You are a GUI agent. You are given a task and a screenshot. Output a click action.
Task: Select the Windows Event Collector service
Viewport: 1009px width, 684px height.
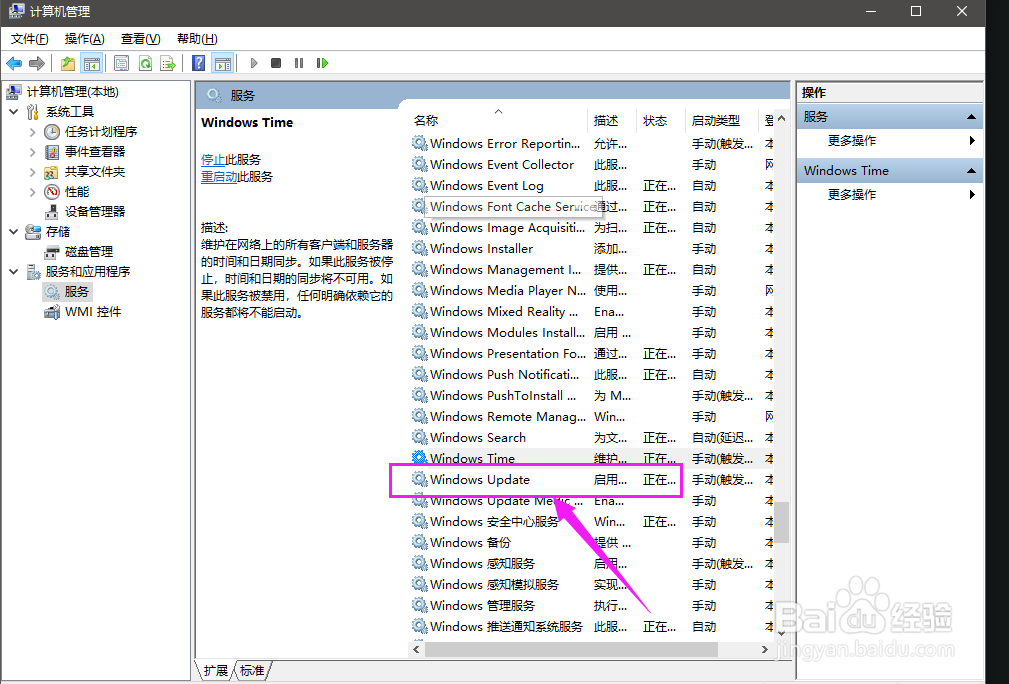click(593, 165)
